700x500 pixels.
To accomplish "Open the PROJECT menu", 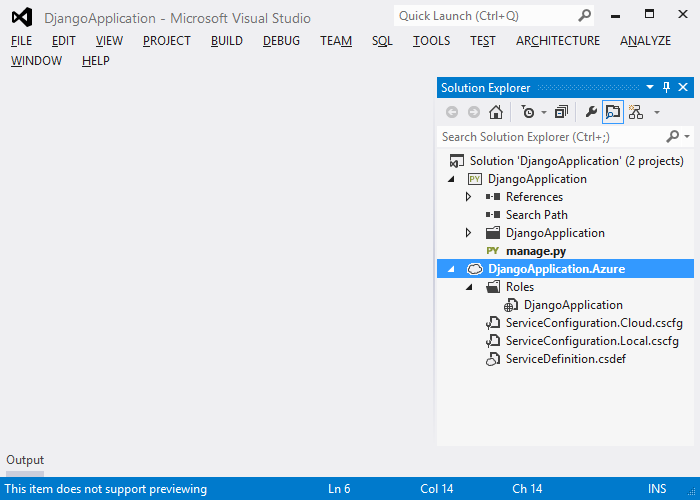I will click(x=167, y=41).
